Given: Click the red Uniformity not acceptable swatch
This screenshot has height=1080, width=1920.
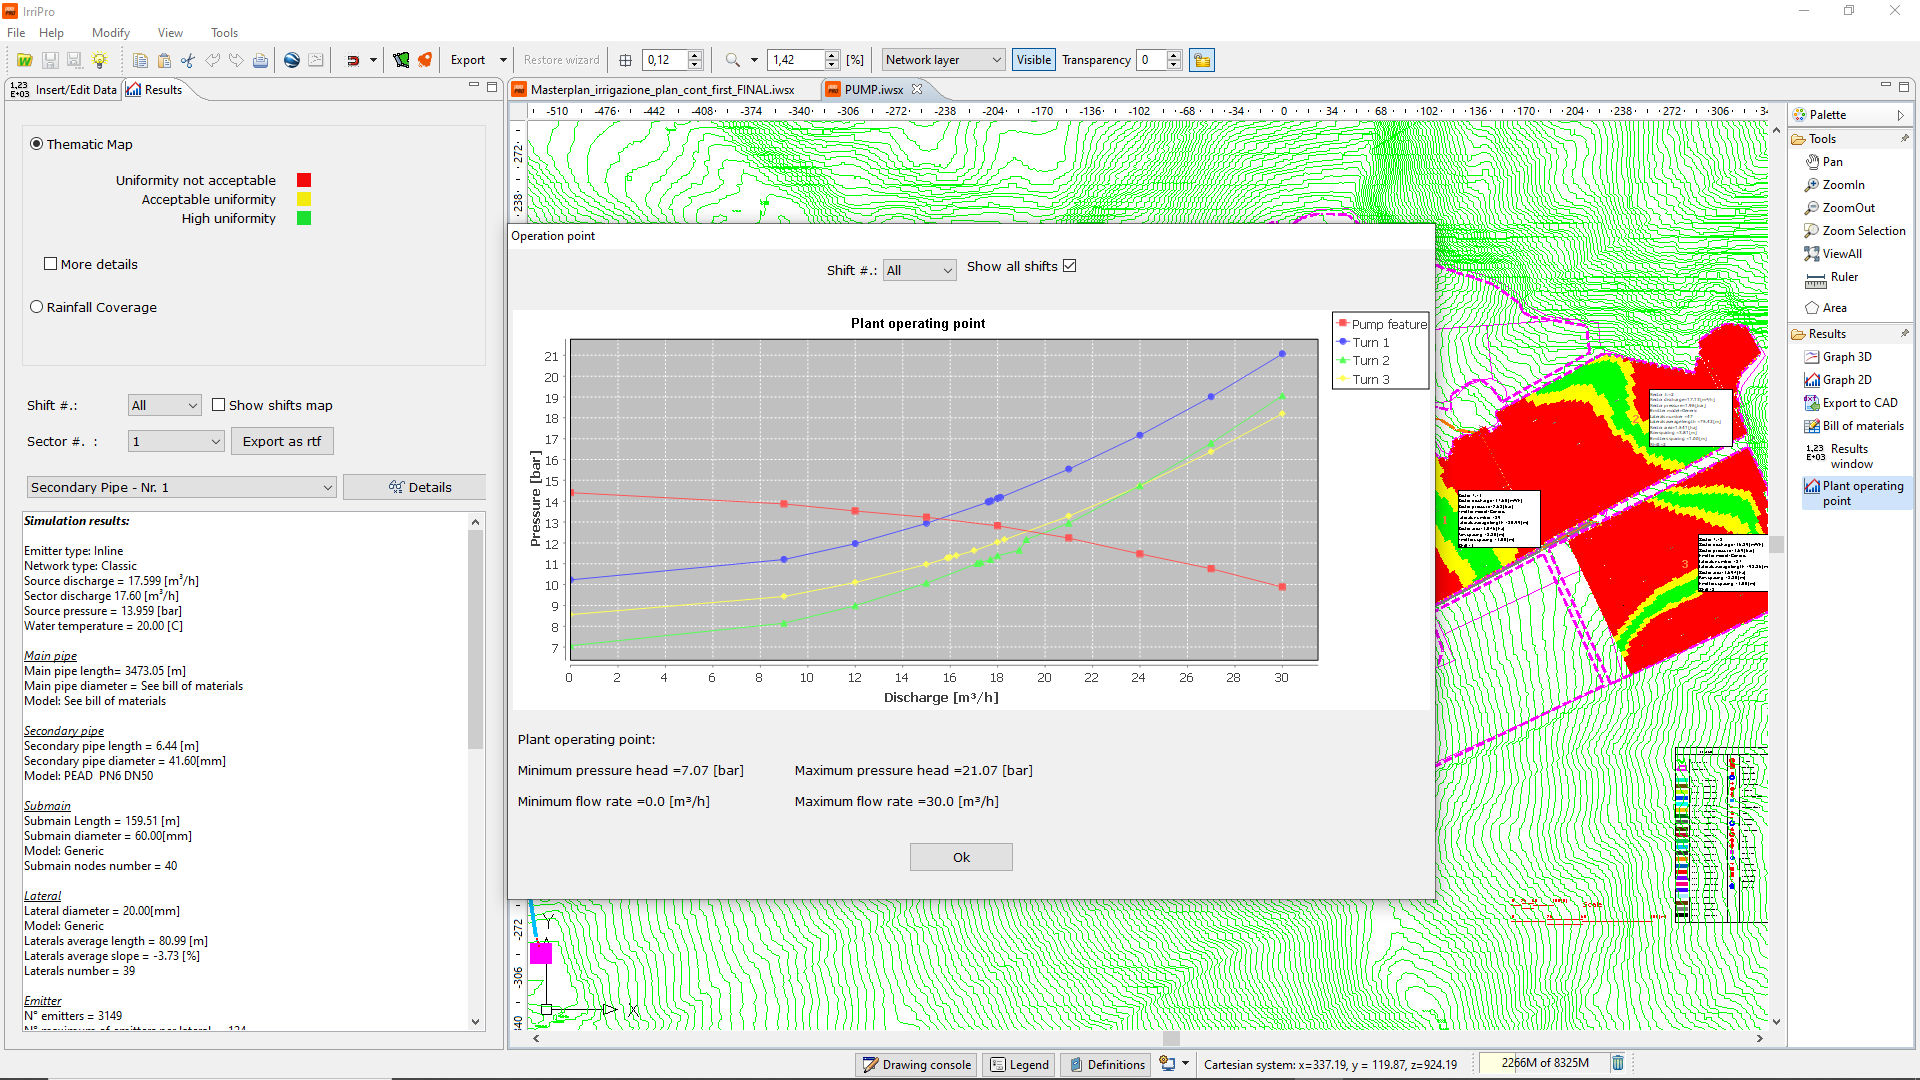Looking at the screenshot, I should 304,180.
